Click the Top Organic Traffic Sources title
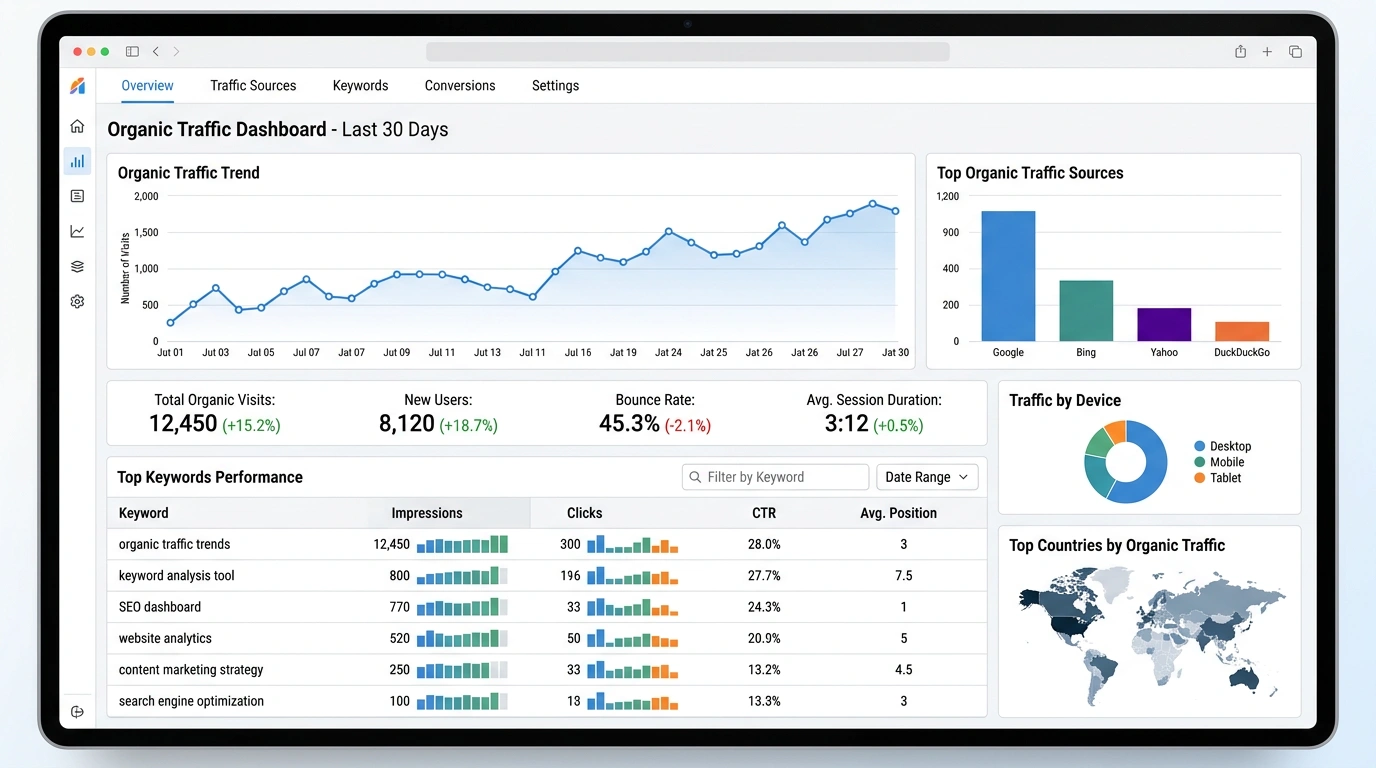 [x=1030, y=173]
